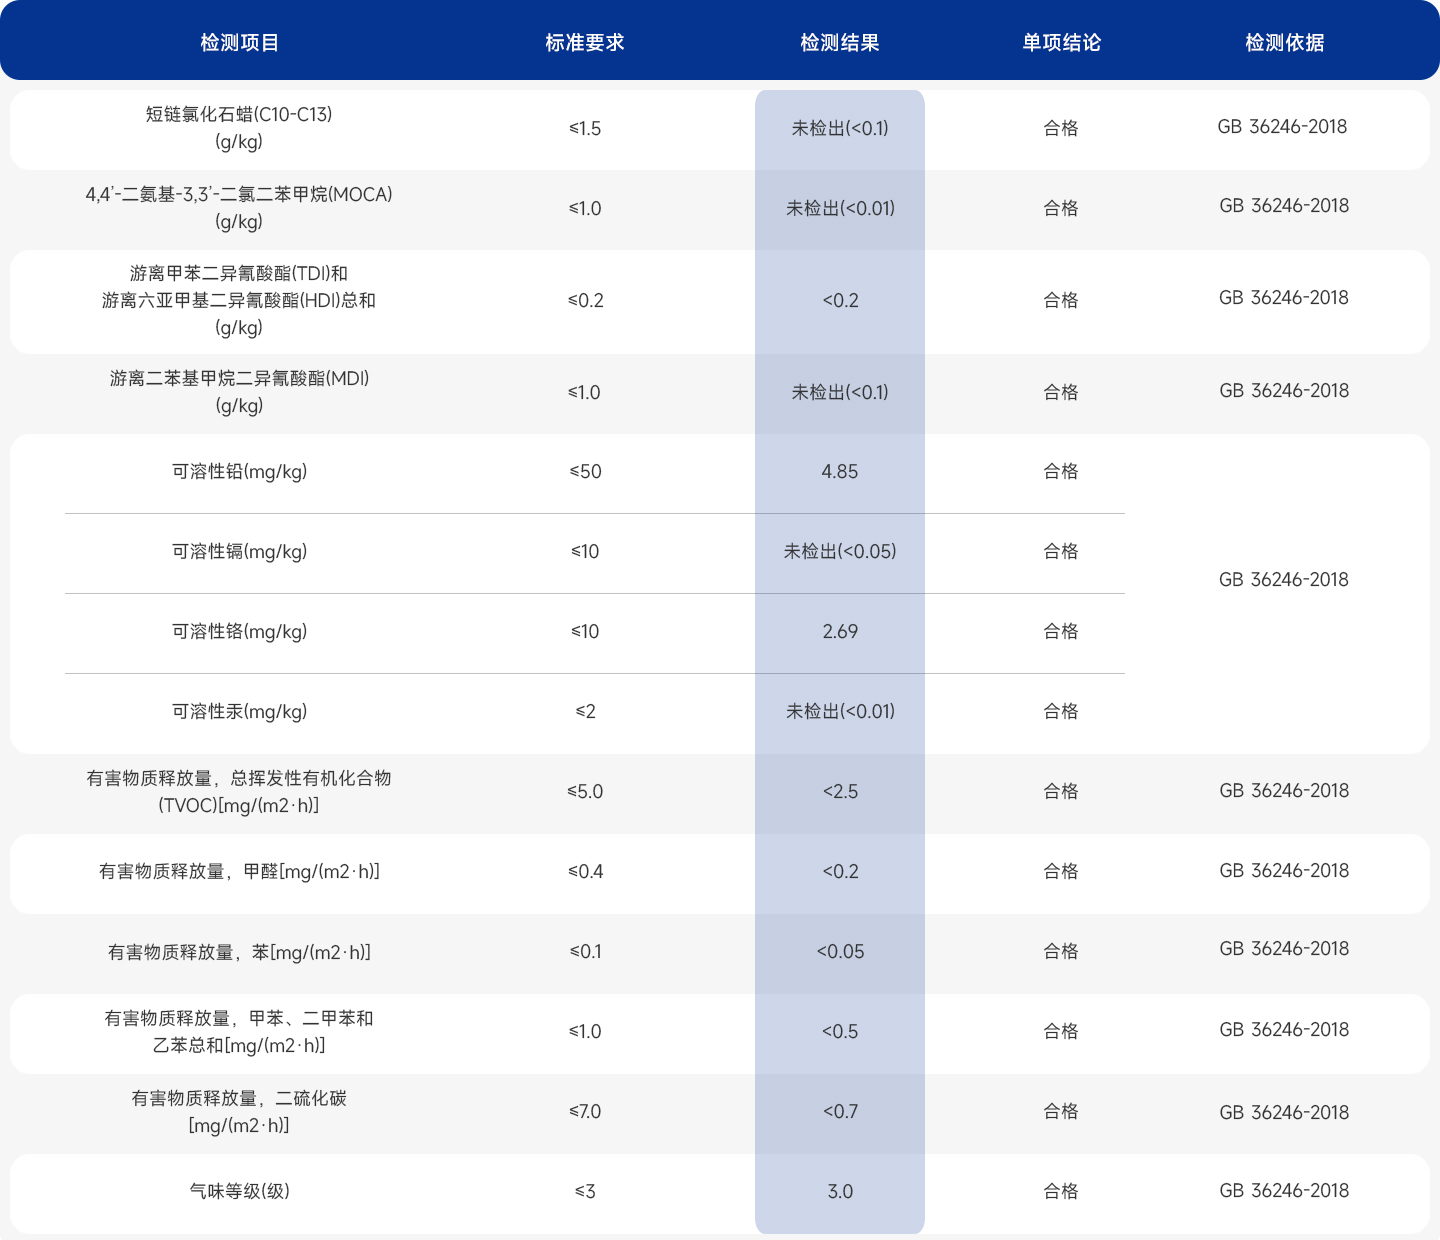Select the 检测结果 column header

(x=839, y=43)
